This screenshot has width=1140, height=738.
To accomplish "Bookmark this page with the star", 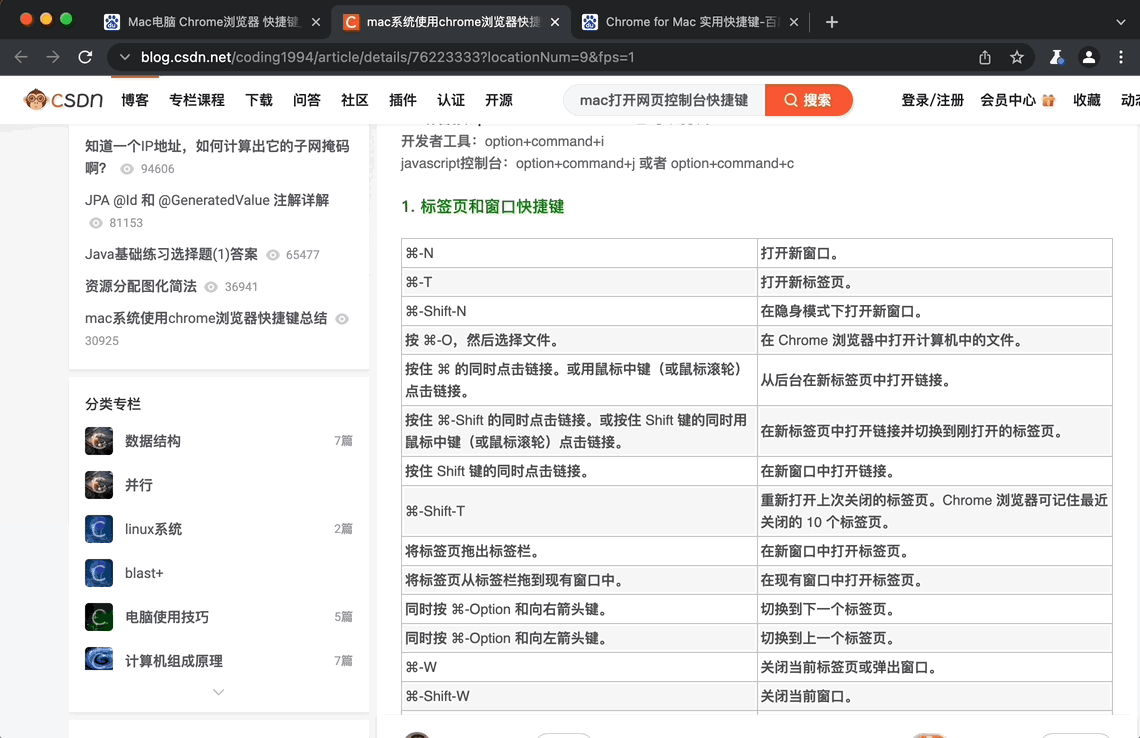I will pos(1016,57).
